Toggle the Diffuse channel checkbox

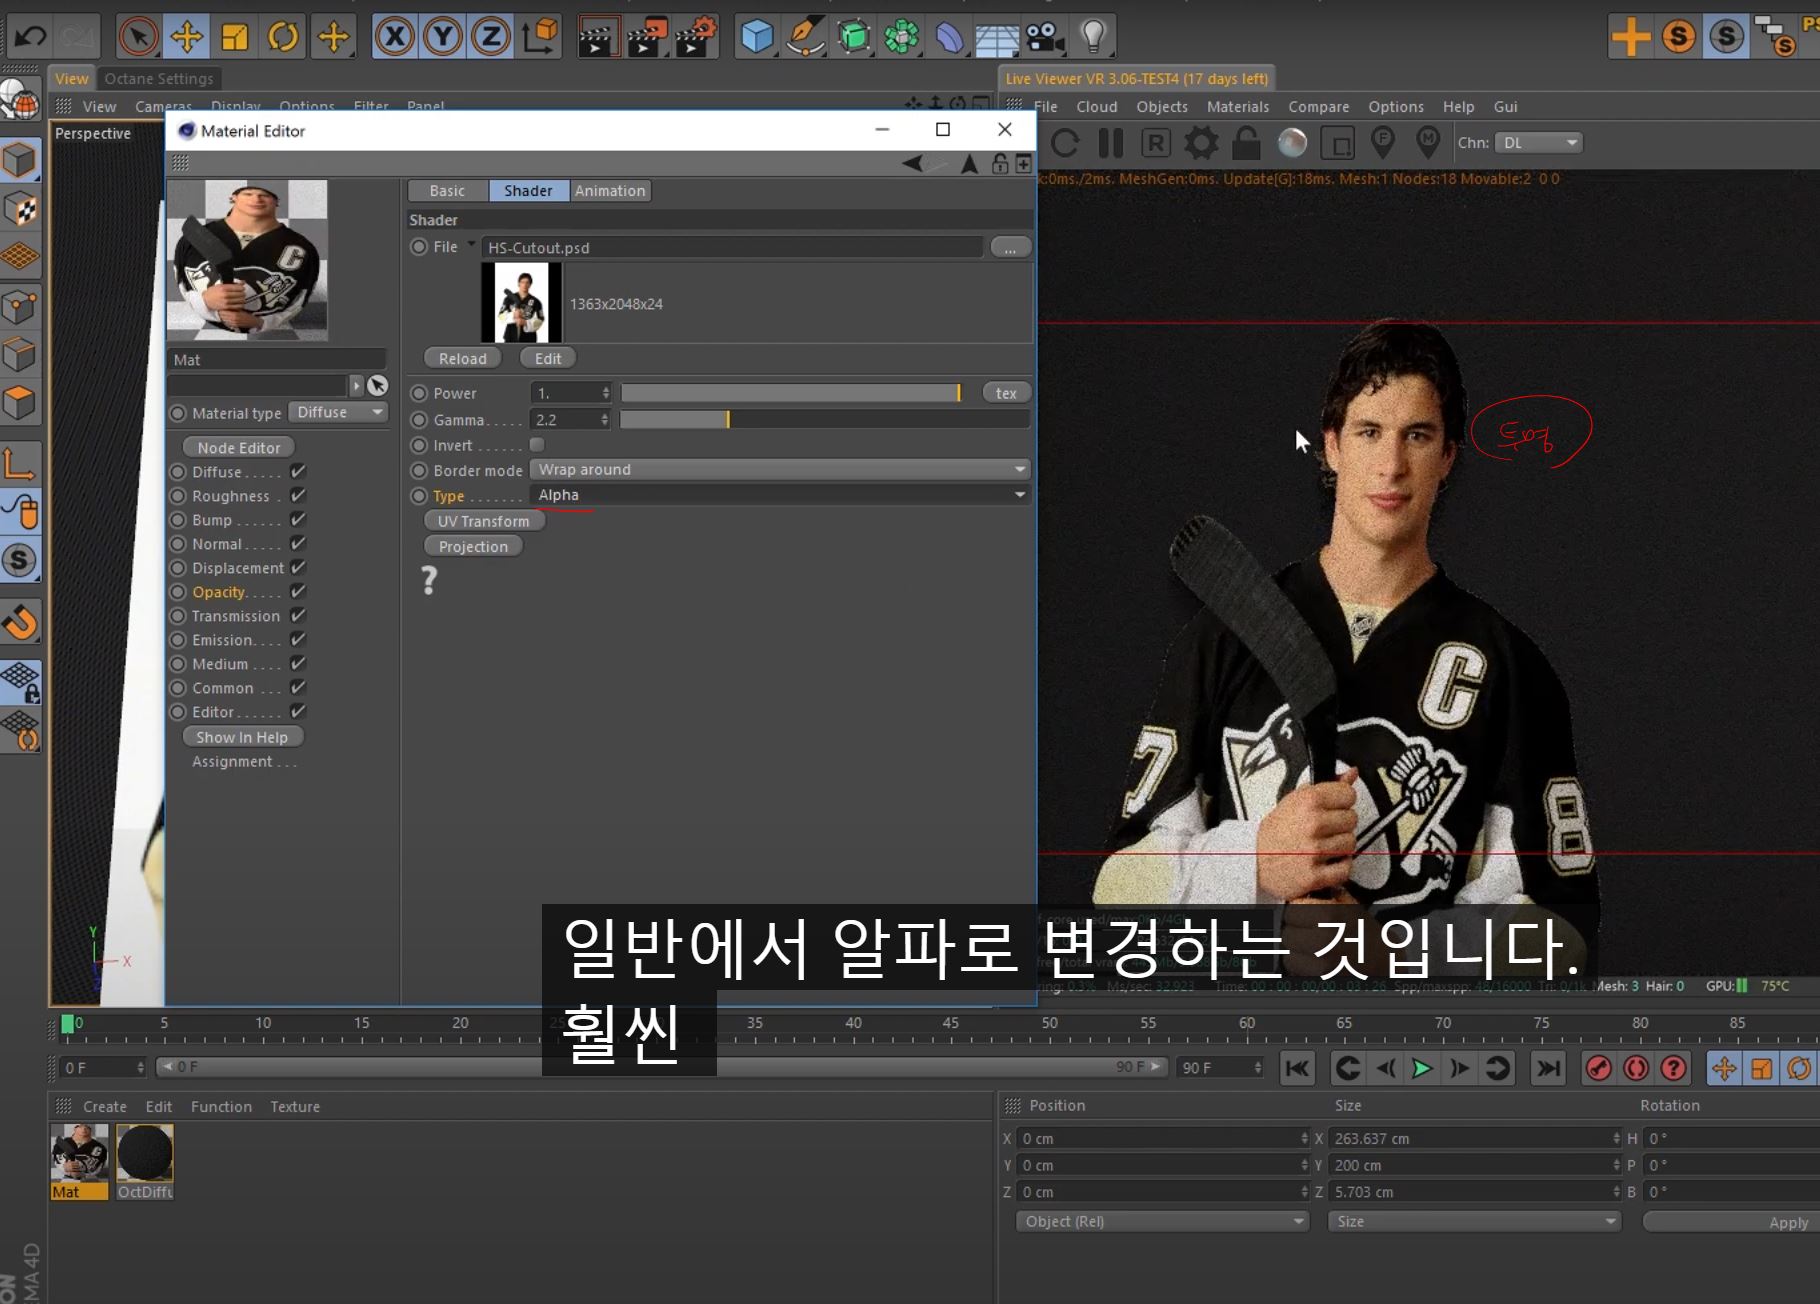[298, 471]
